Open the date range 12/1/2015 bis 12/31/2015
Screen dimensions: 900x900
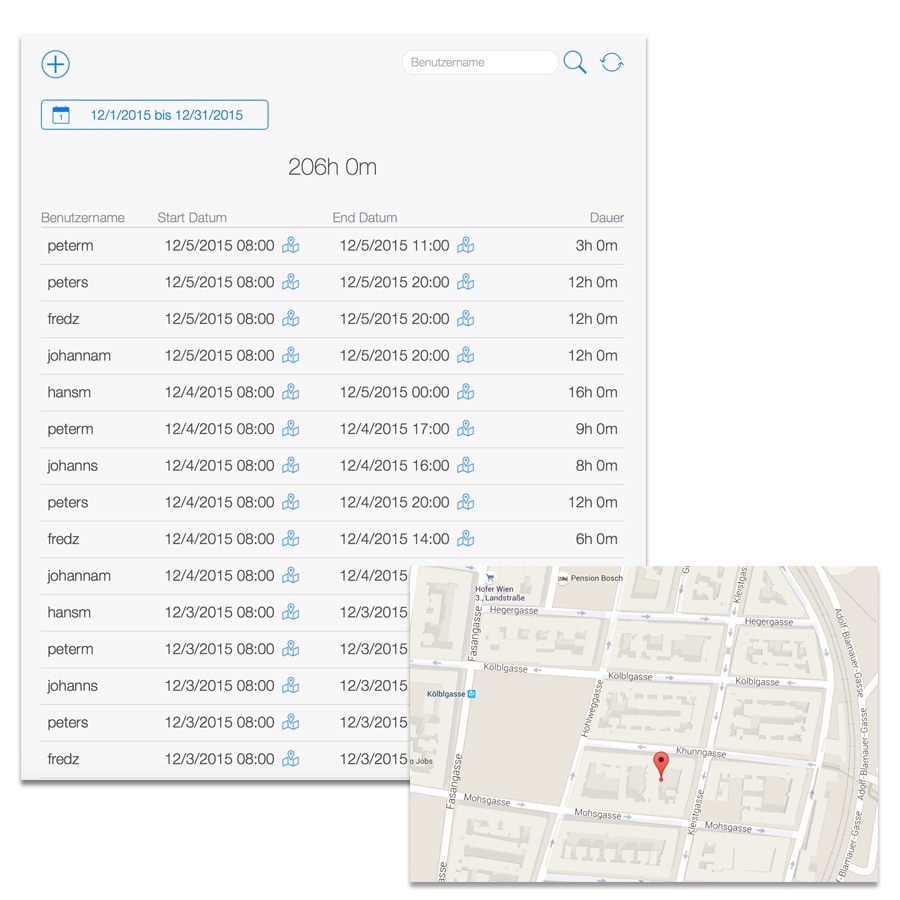(154, 115)
